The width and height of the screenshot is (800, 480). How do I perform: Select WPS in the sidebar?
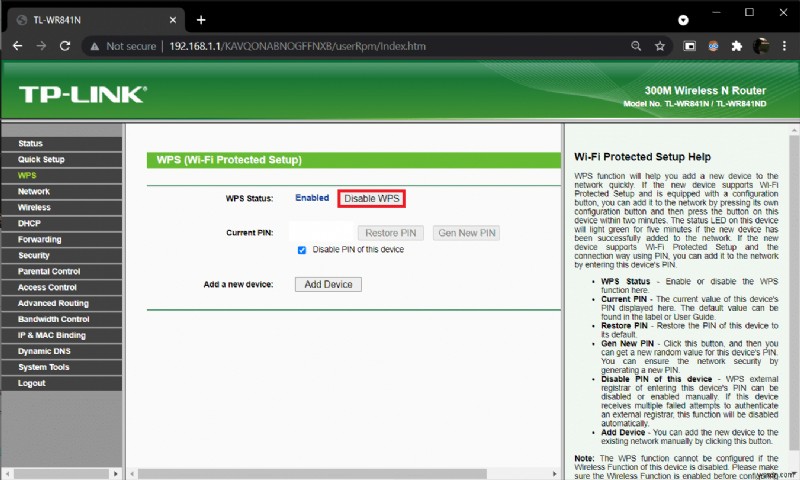click(x=62, y=175)
